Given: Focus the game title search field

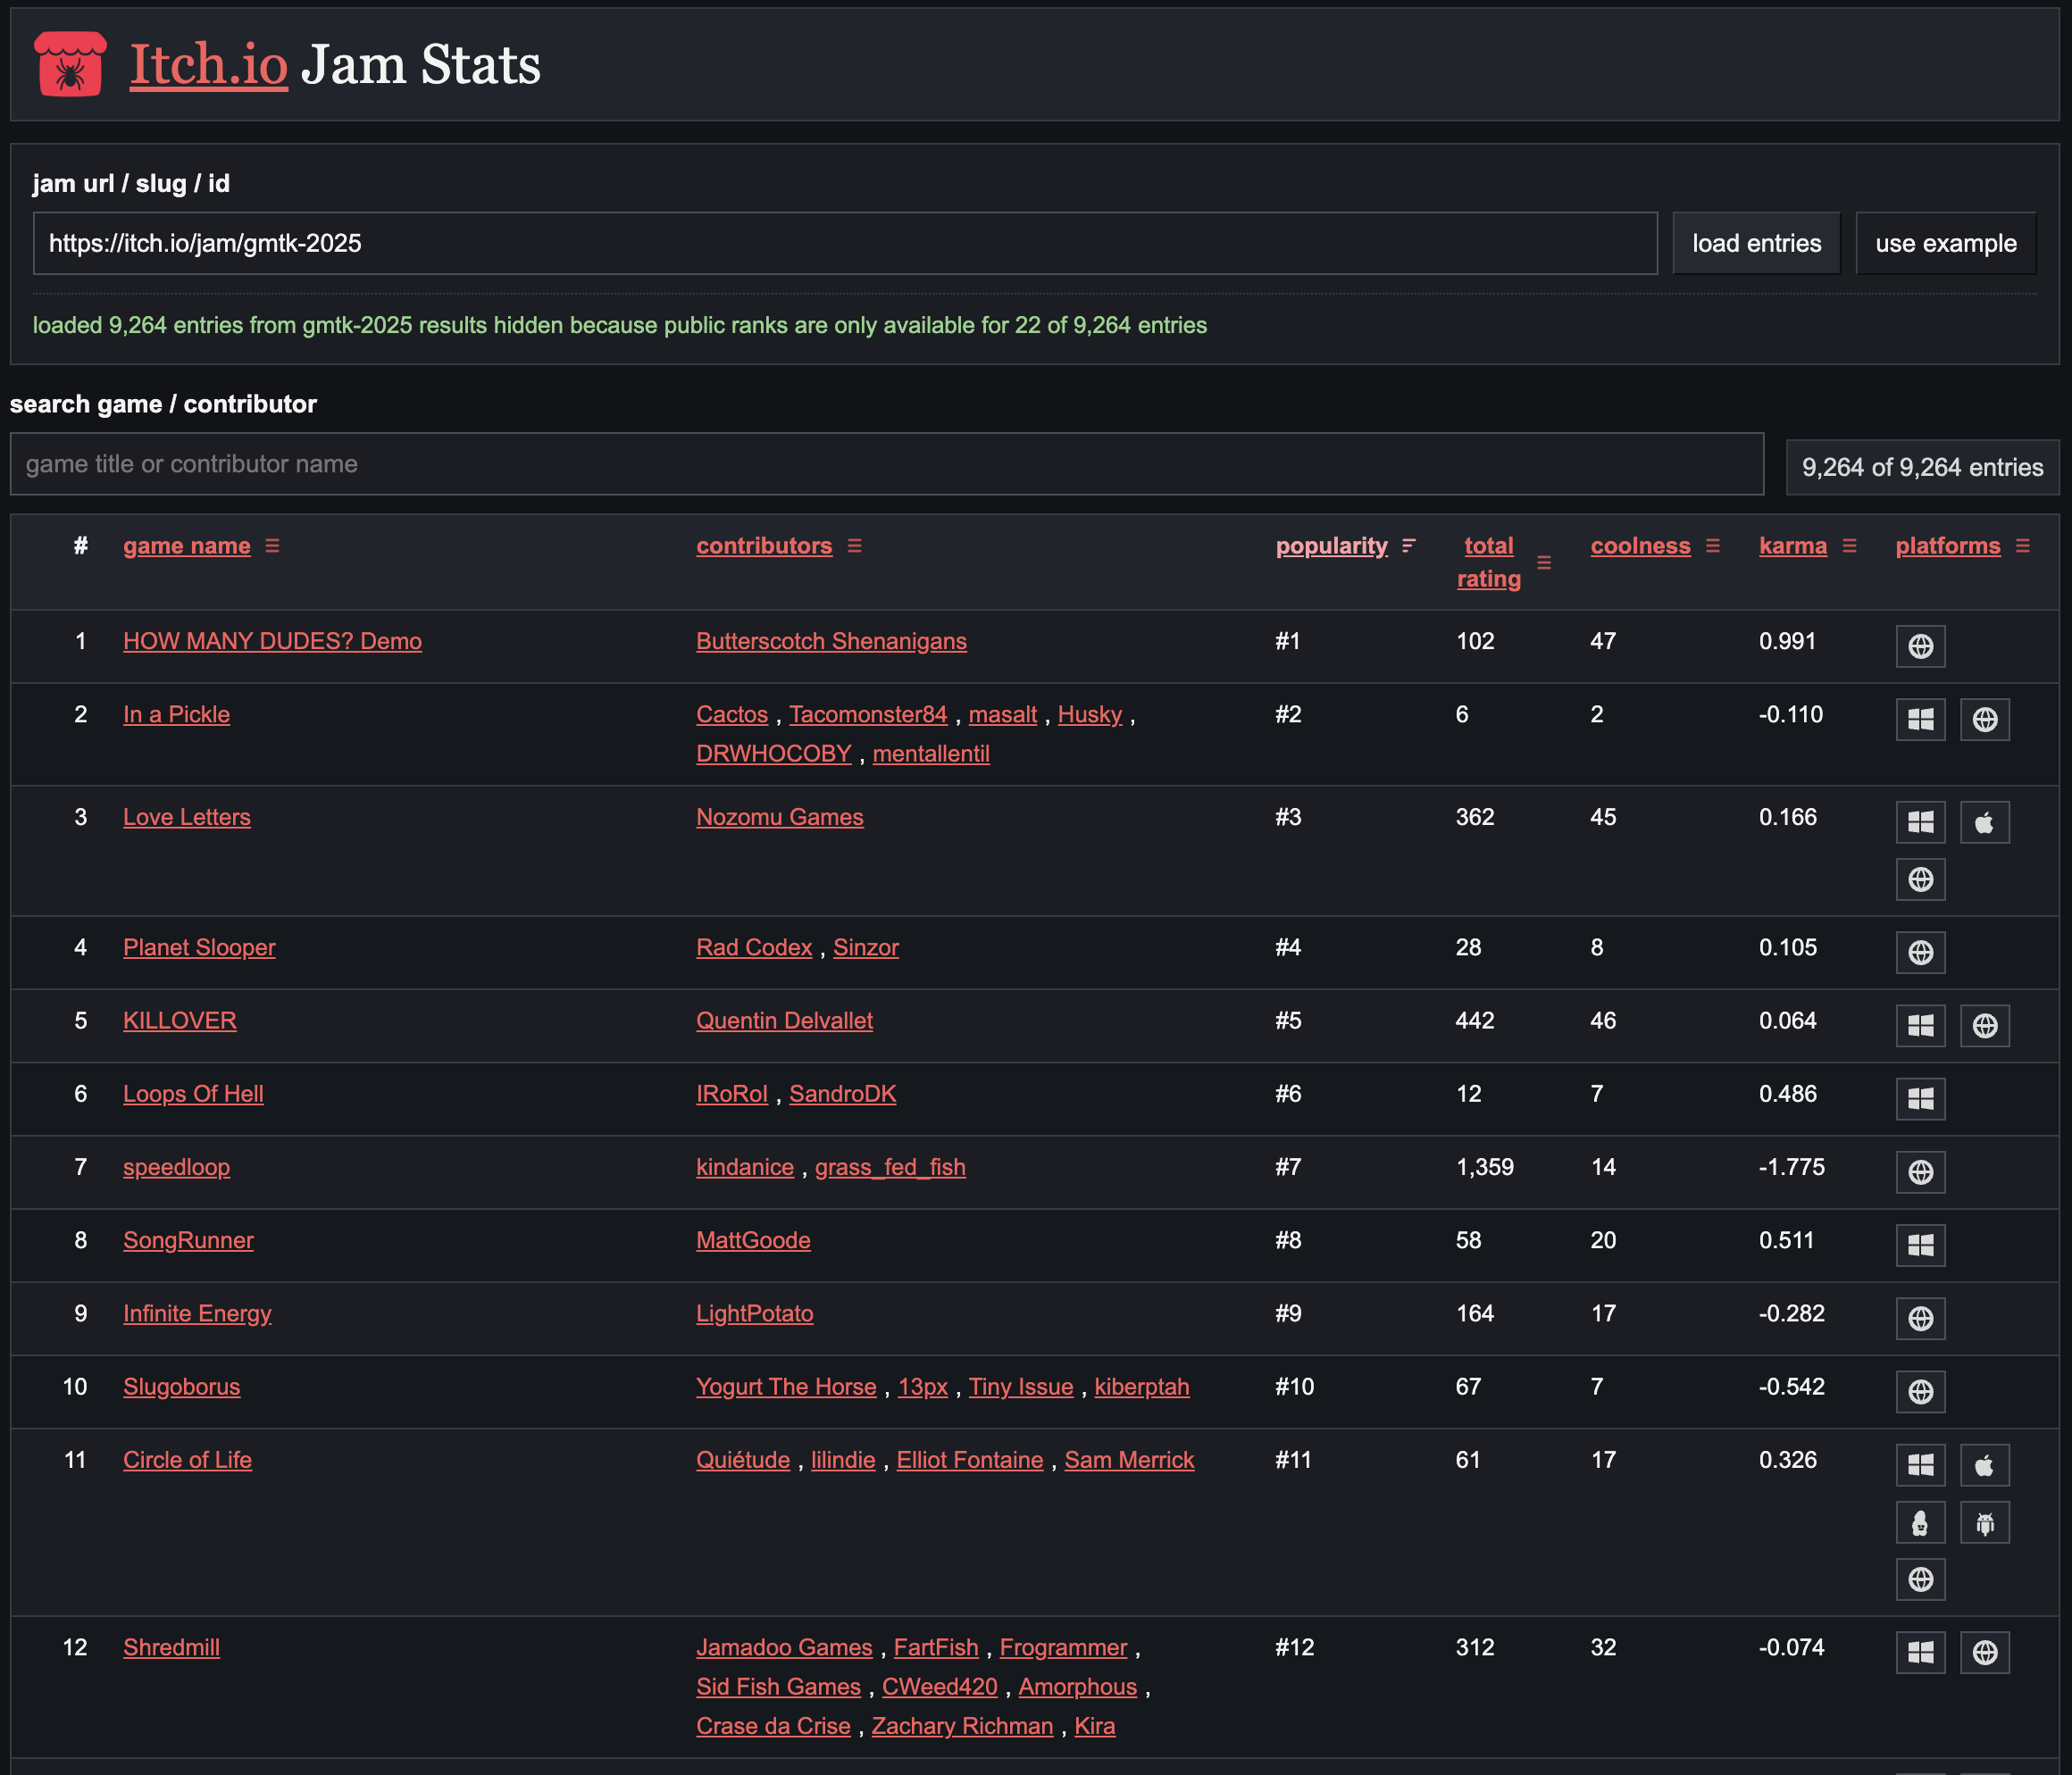Looking at the screenshot, I should (x=886, y=464).
